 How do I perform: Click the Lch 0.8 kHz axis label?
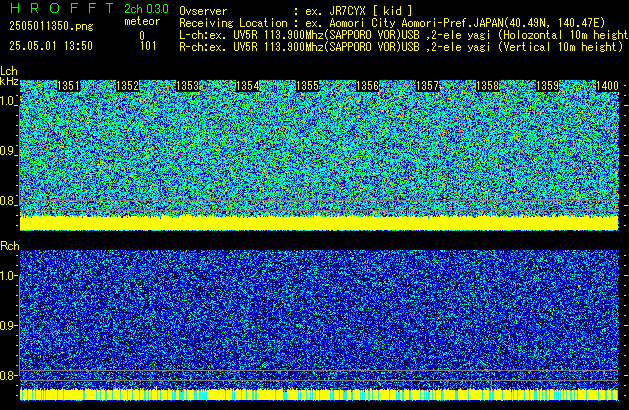click(8, 201)
